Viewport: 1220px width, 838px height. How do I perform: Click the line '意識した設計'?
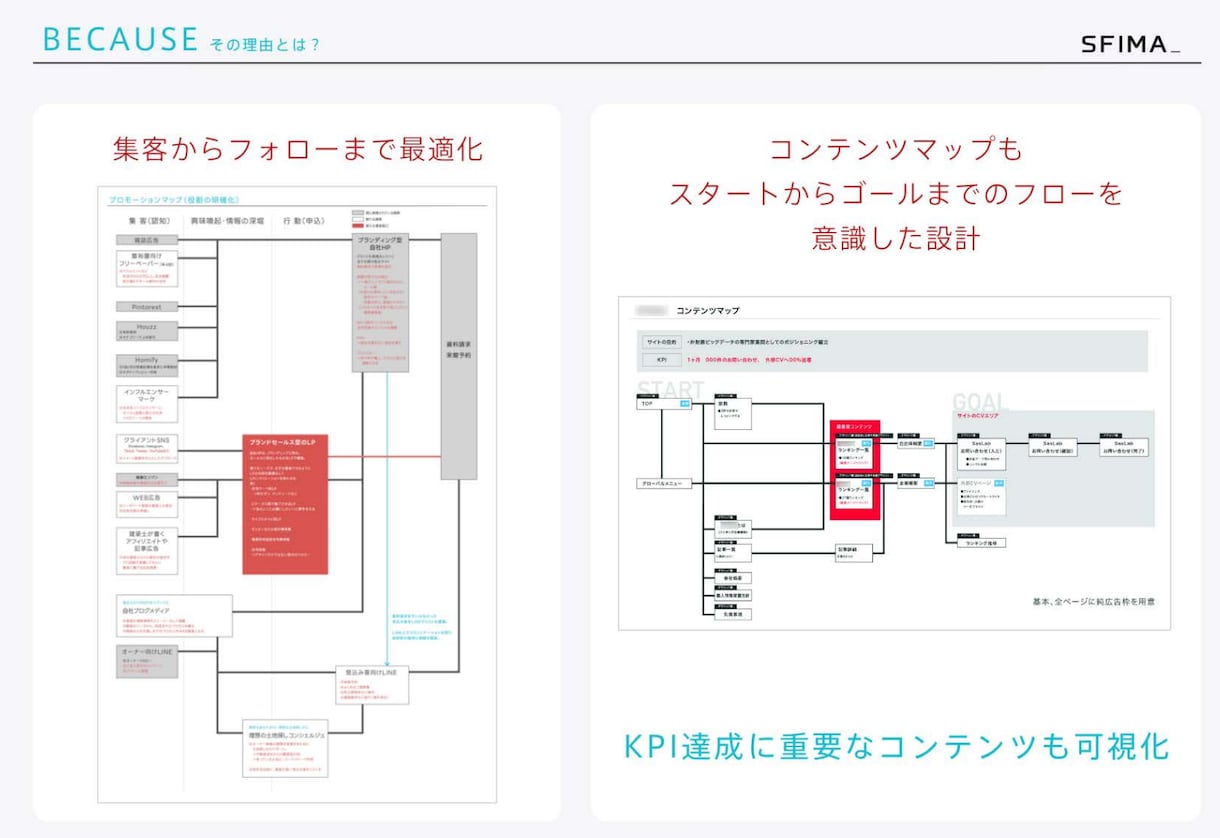[896, 238]
